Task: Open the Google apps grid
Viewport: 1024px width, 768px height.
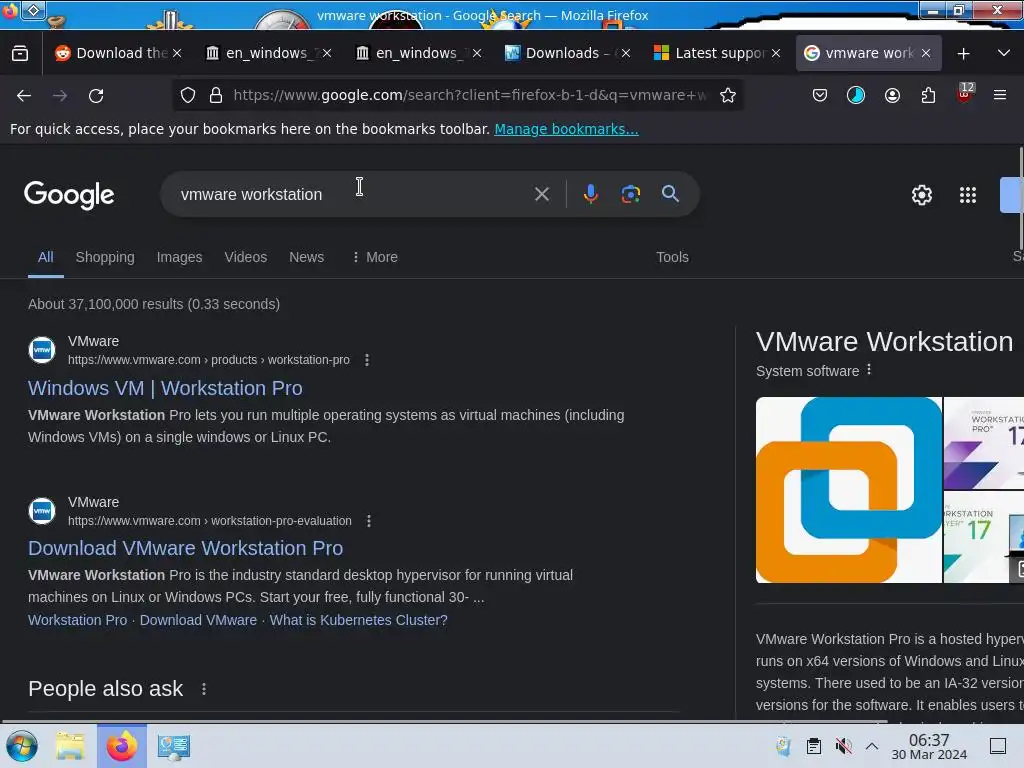Action: (968, 195)
